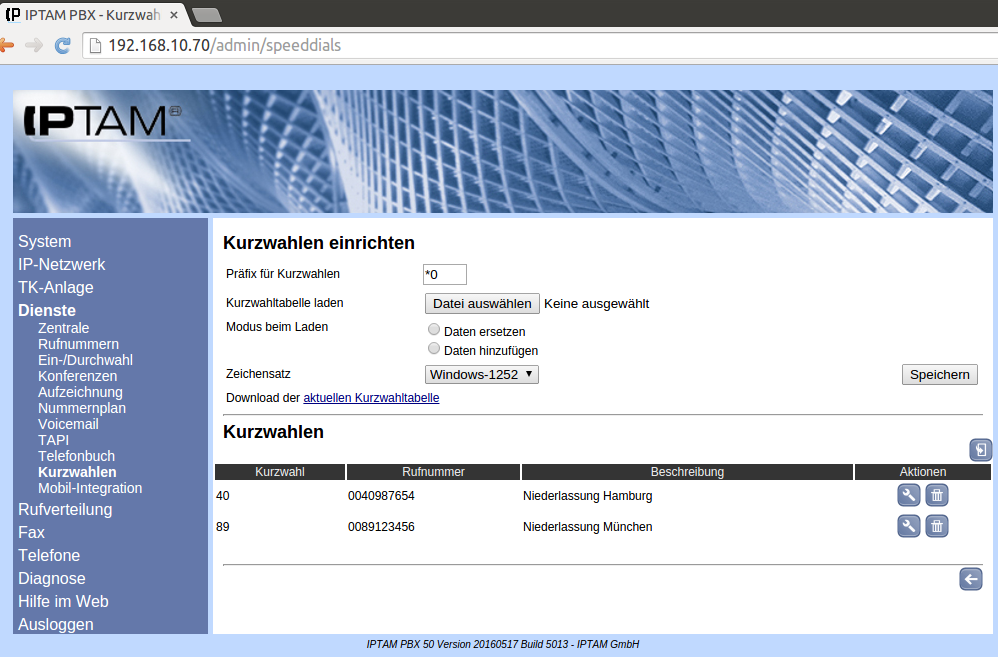Click the 'Datei auswählen' file chooser button
Image resolution: width=998 pixels, height=657 pixels.
click(482, 303)
